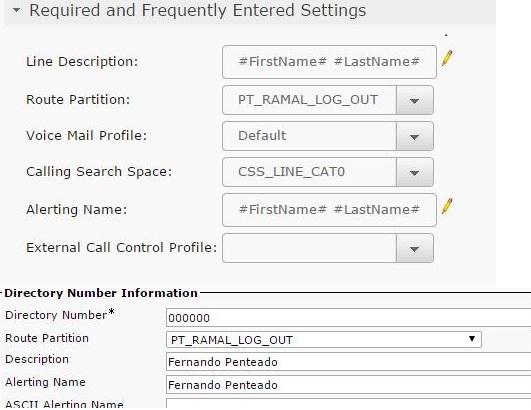Click the Directory Number Information section title
This screenshot has height=410, width=531.
coord(101,293)
